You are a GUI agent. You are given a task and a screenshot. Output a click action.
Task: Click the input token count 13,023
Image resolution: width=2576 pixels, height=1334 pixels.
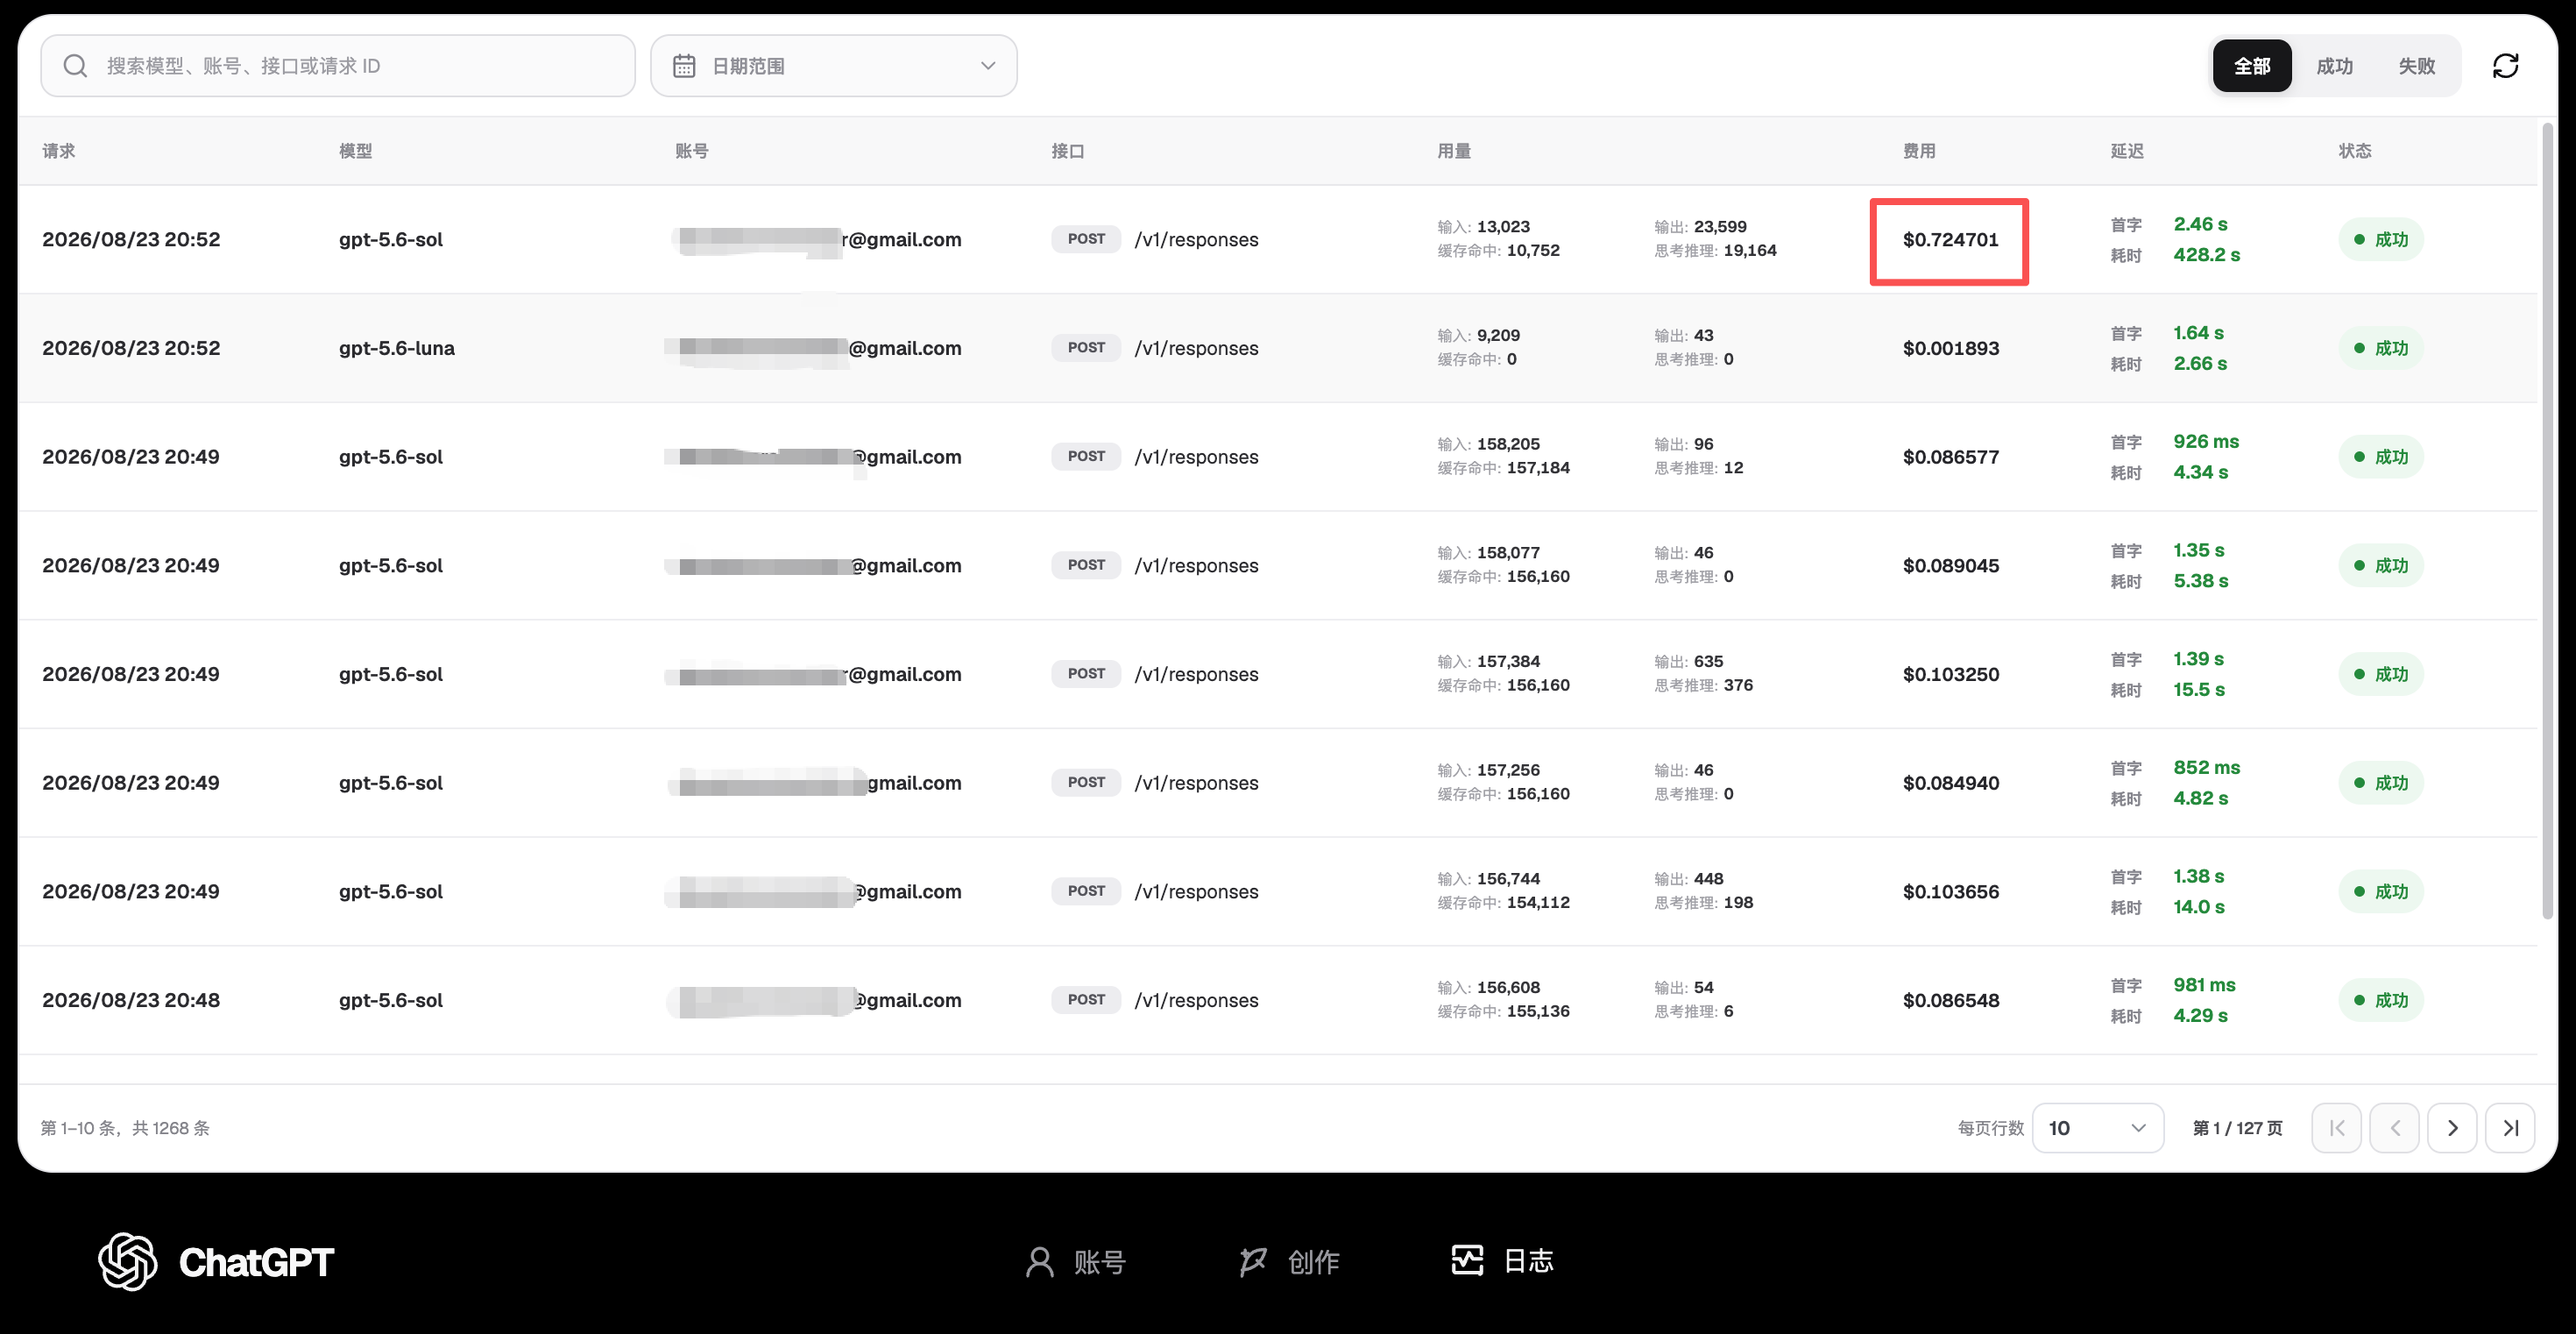coord(1503,227)
